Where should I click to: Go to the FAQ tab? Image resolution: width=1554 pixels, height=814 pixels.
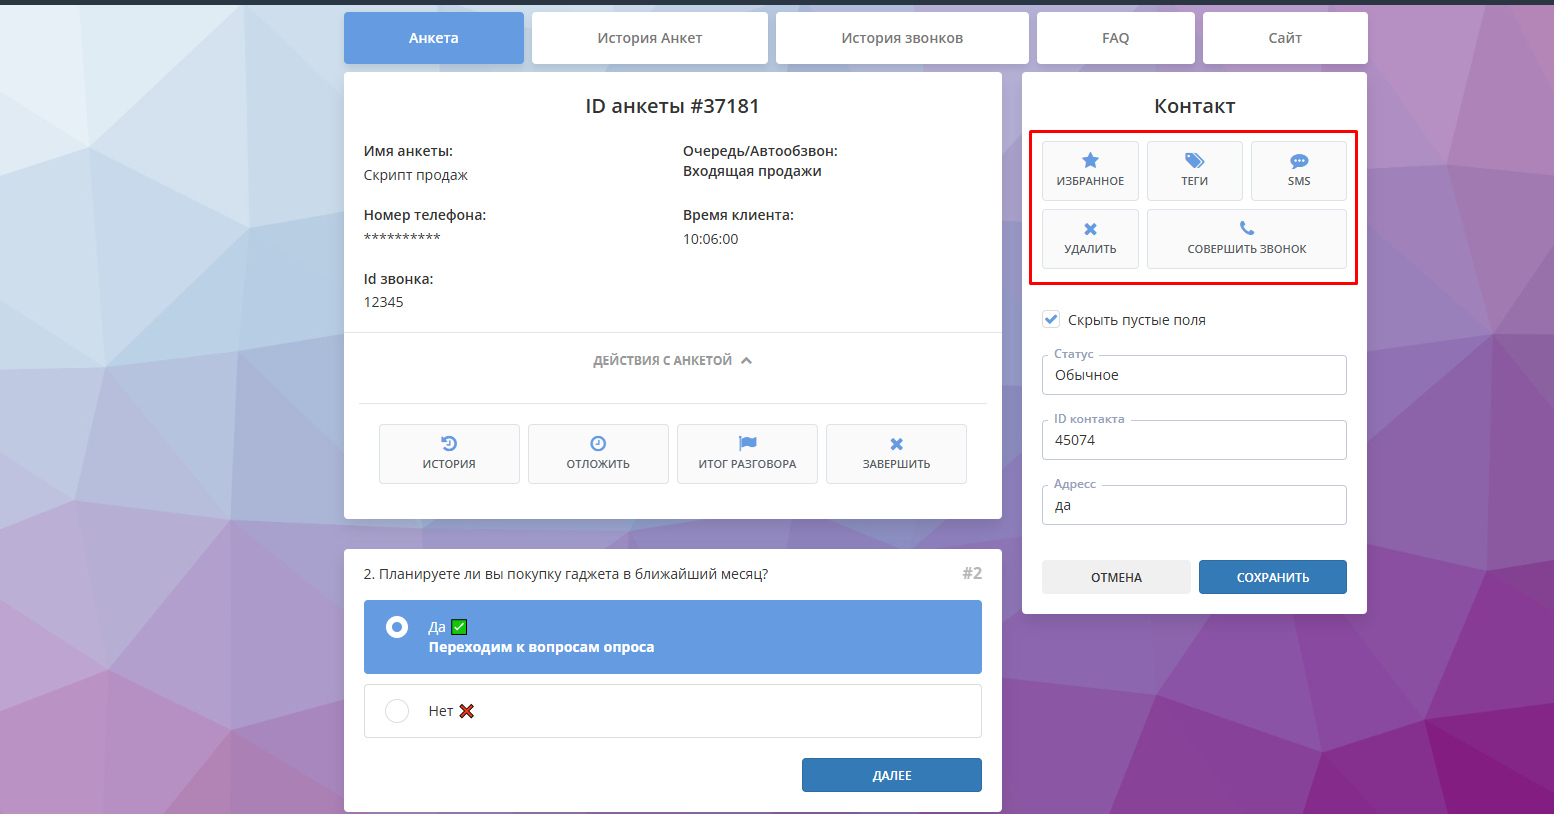pyautogui.click(x=1115, y=38)
